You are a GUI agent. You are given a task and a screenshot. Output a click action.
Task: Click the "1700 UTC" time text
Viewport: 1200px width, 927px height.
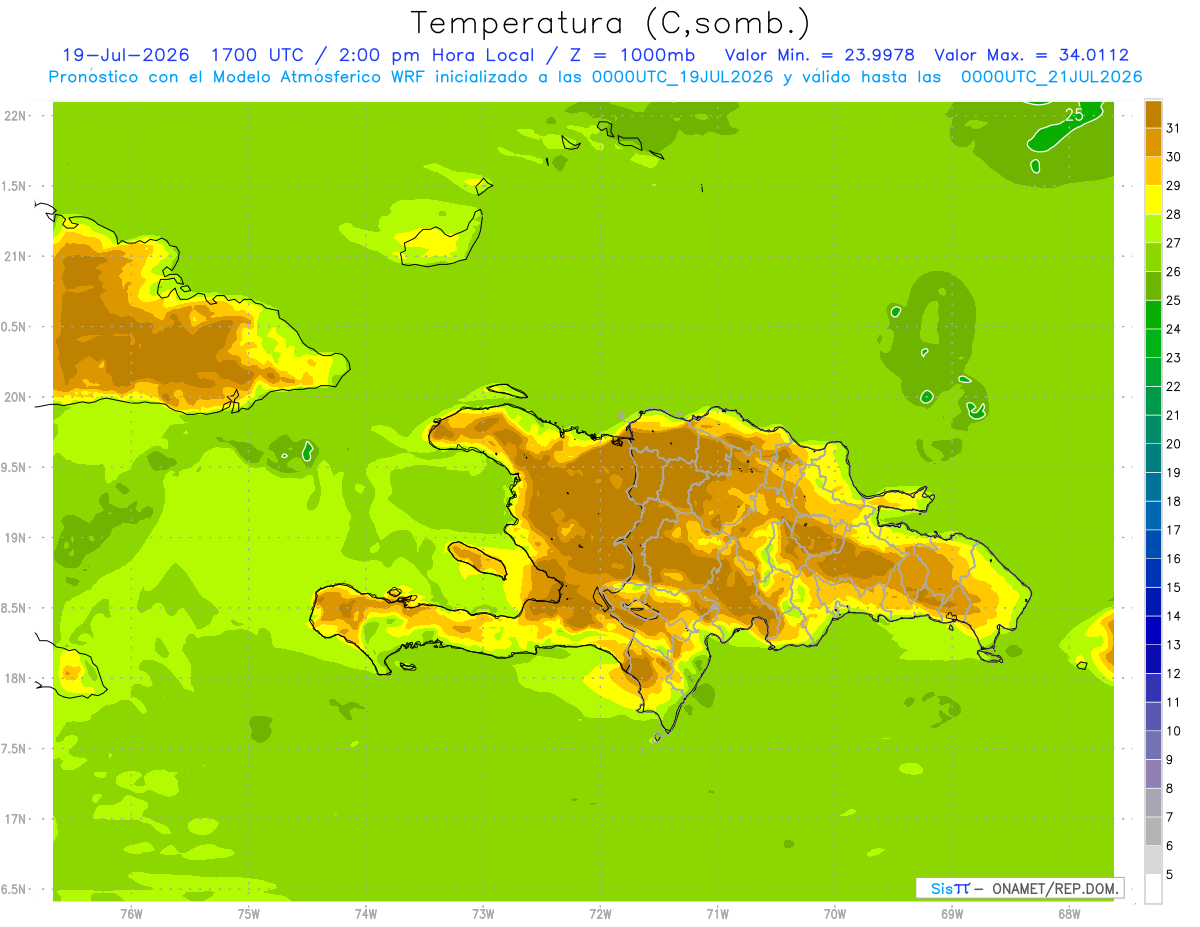click(260, 55)
